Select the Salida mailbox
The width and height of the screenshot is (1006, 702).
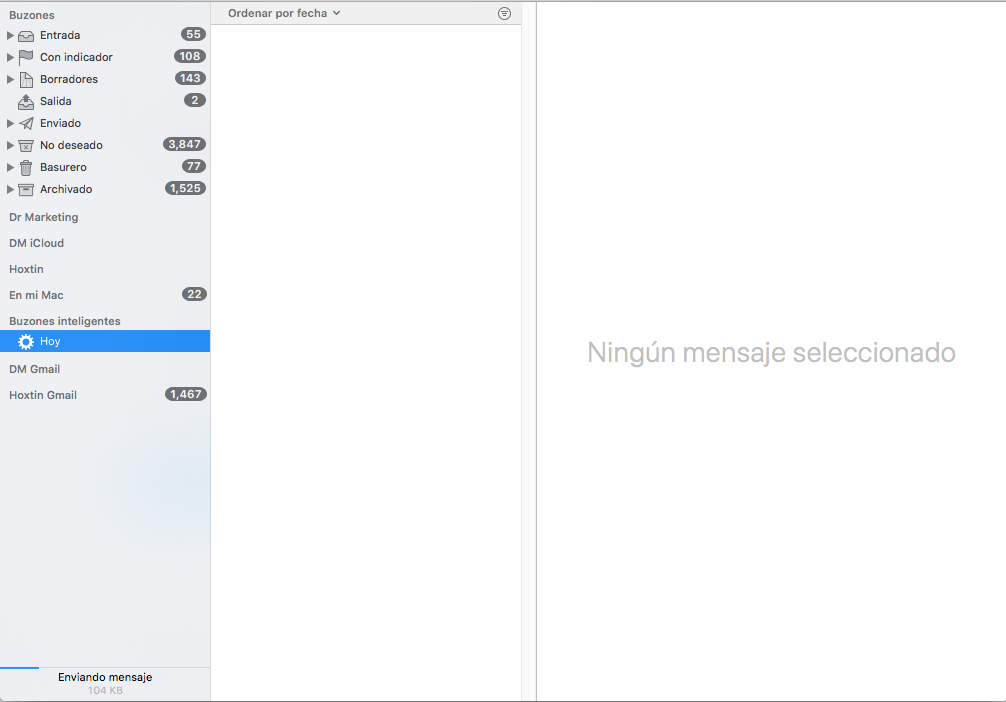(x=105, y=101)
